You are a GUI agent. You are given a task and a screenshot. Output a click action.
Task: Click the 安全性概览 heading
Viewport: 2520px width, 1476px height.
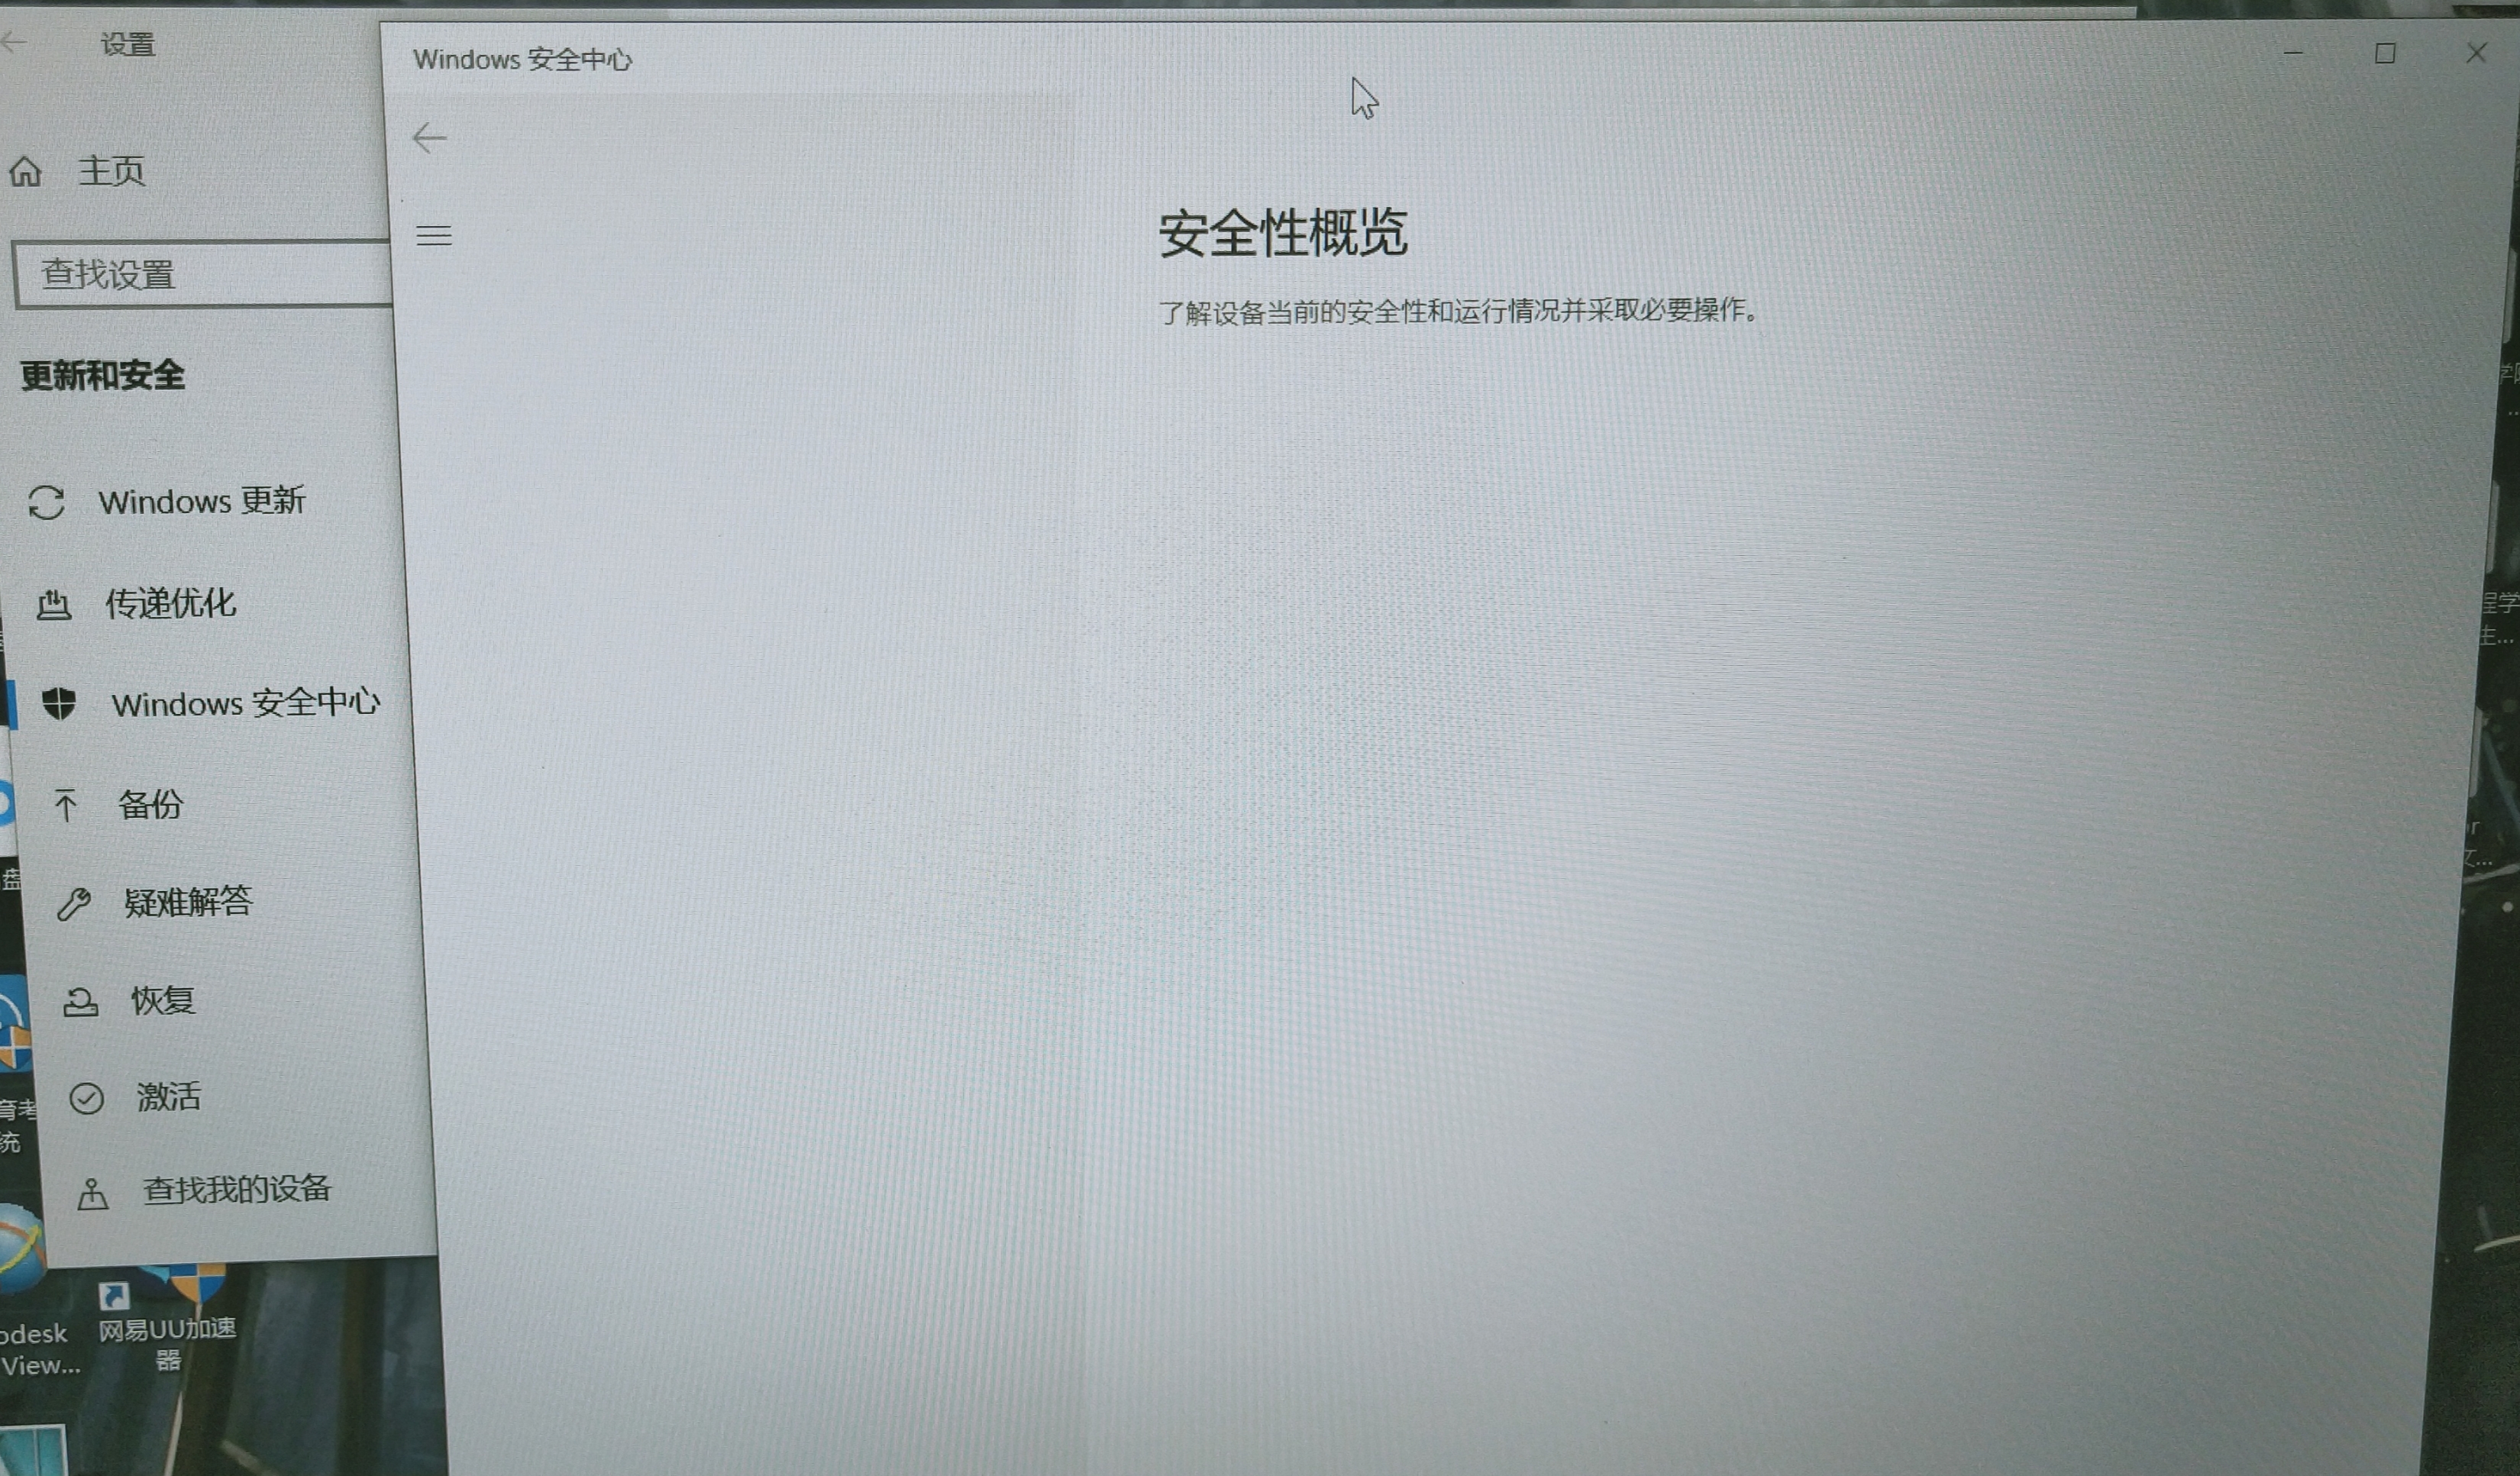coord(1283,234)
